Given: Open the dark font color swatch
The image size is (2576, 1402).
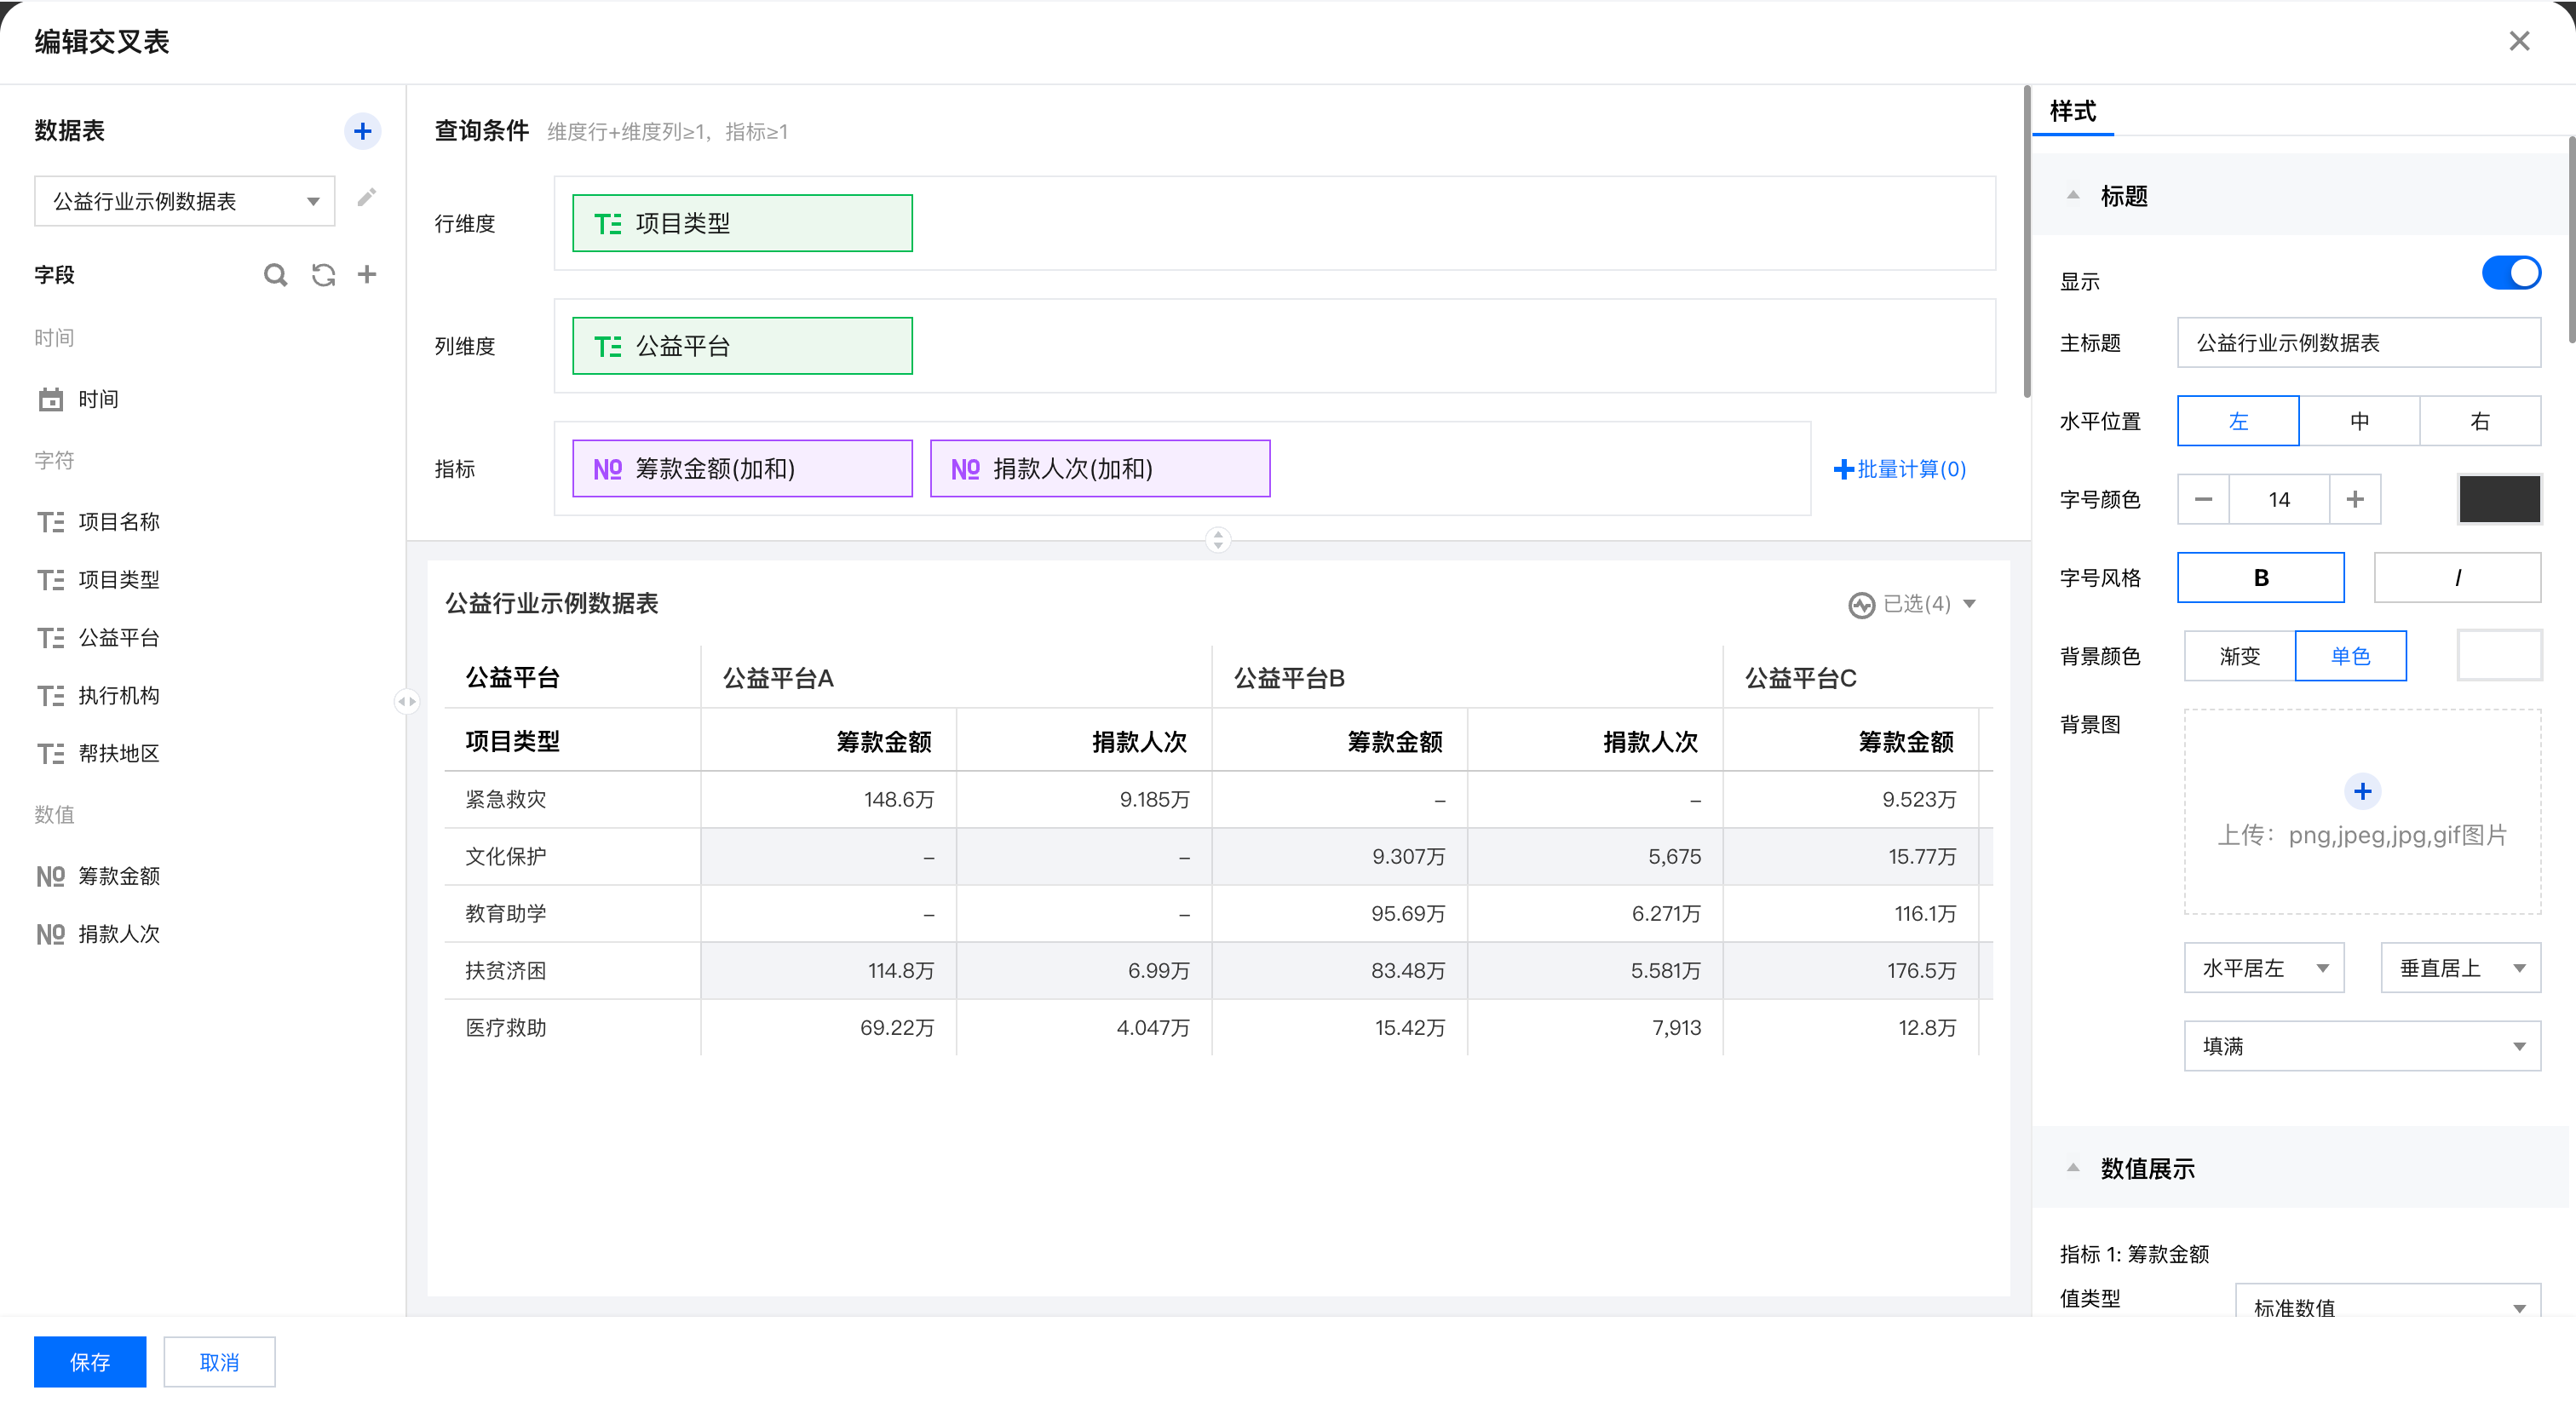Looking at the screenshot, I should click(x=2499, y=499).
